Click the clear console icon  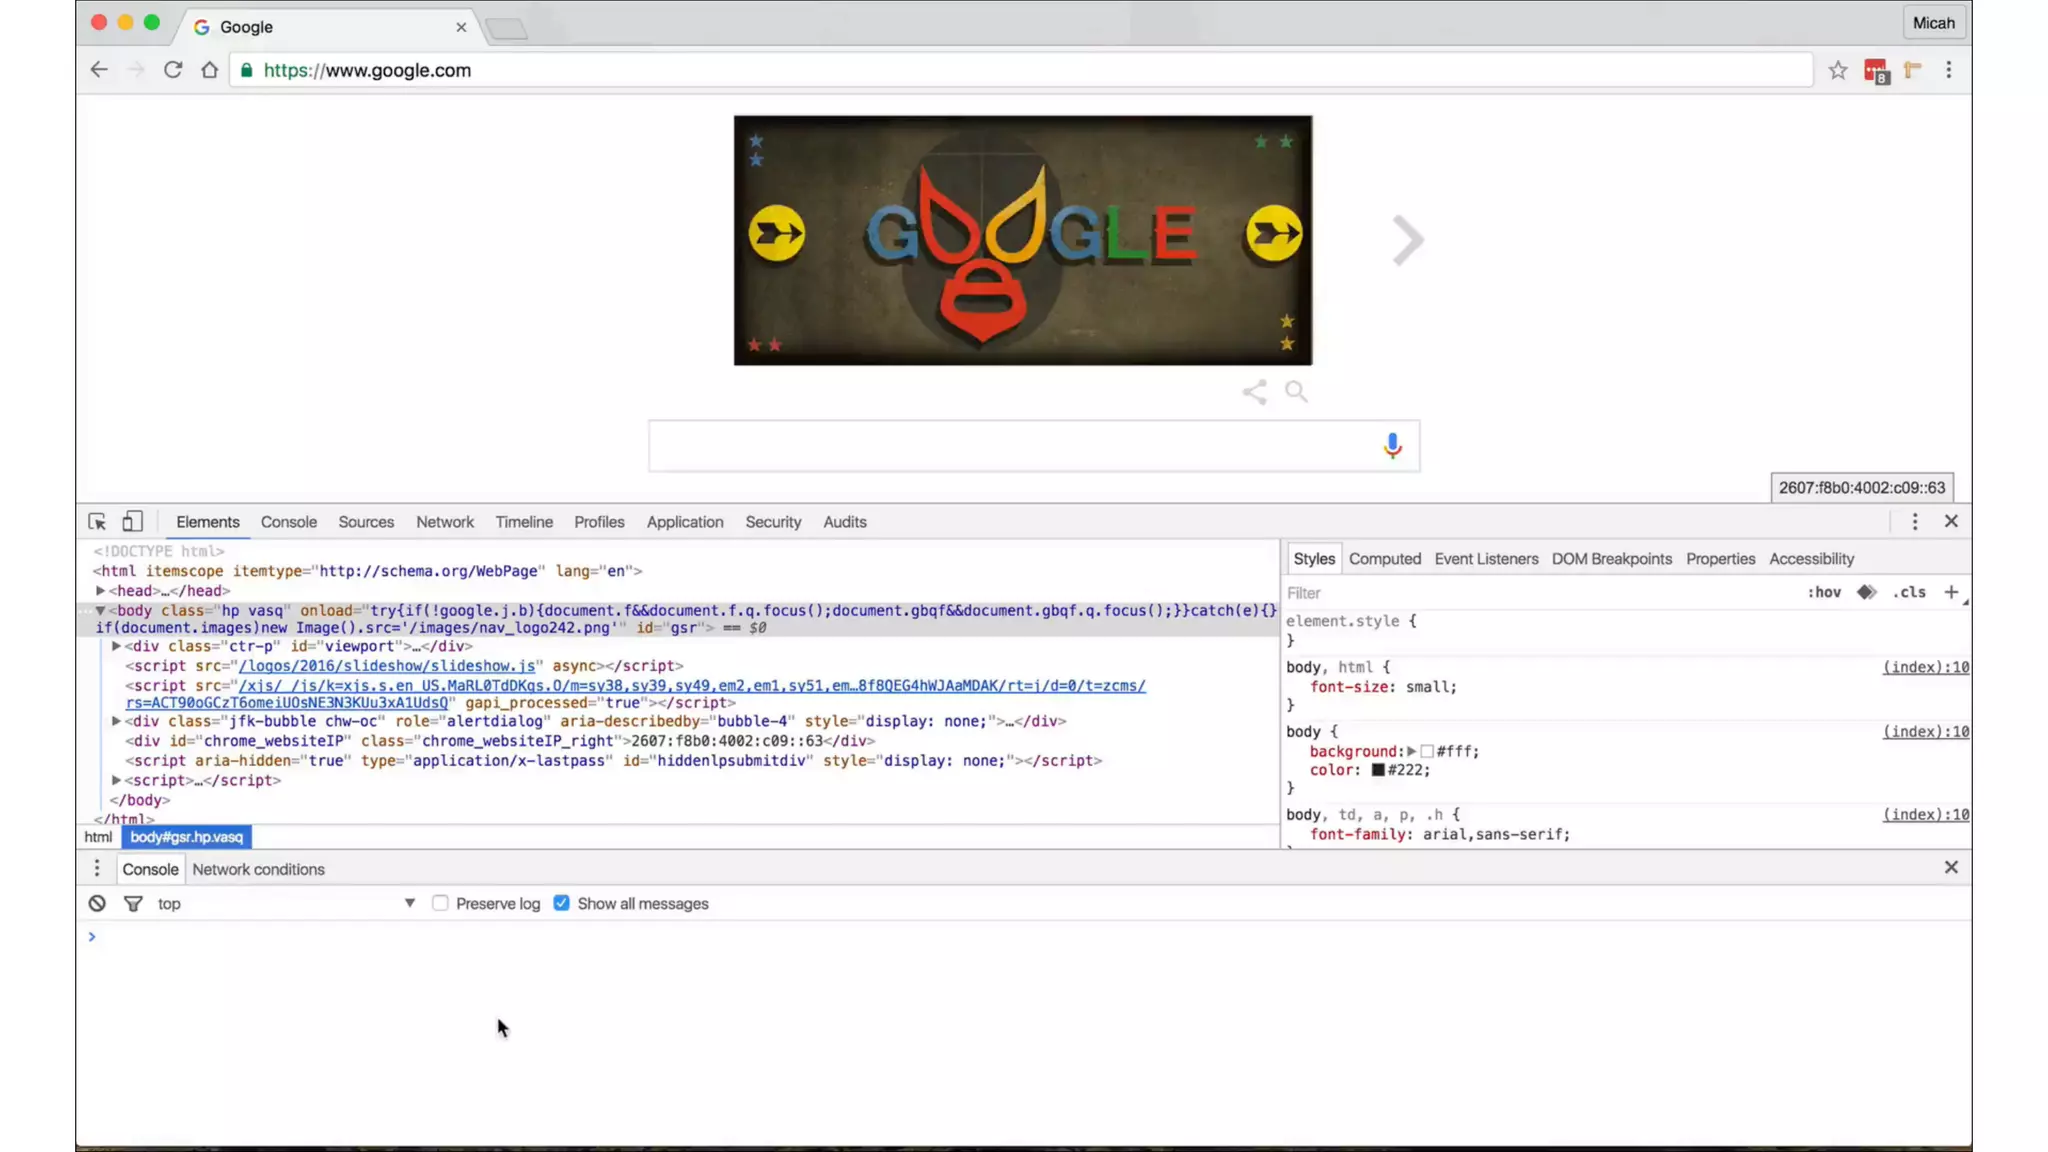[x=97, y=904]
